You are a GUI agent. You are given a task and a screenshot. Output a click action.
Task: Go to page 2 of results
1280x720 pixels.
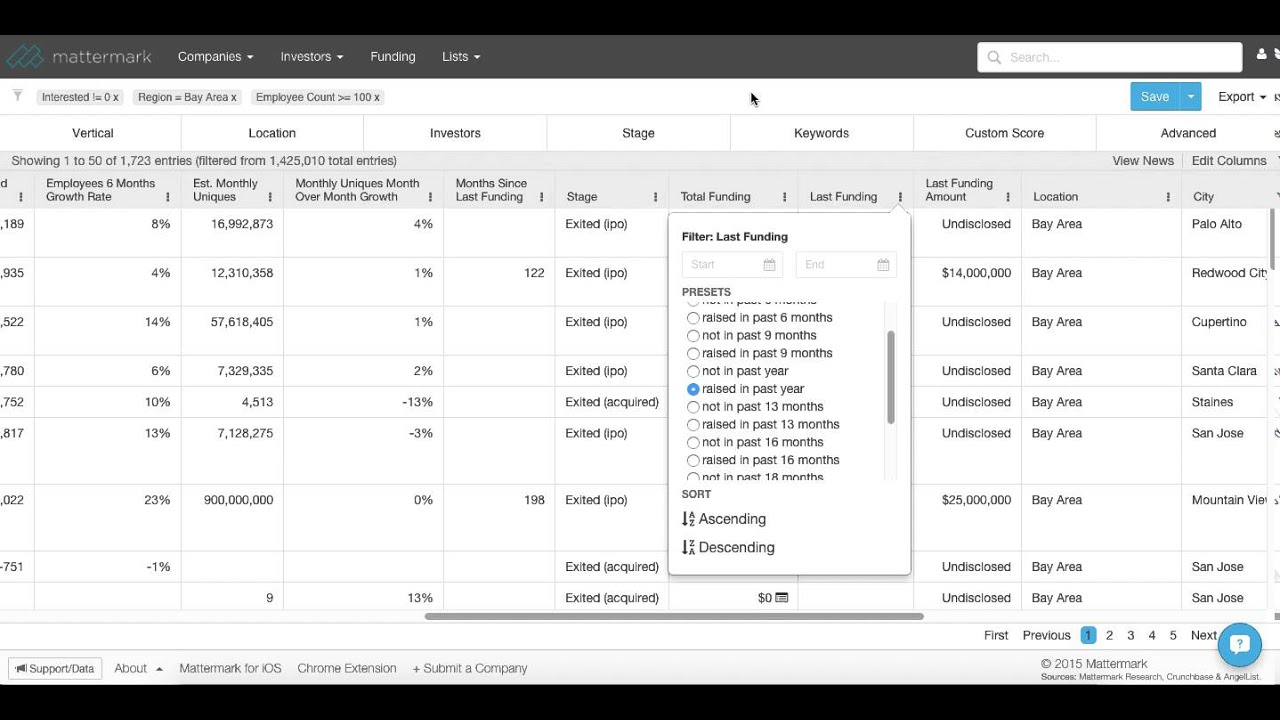[1109, 635]
